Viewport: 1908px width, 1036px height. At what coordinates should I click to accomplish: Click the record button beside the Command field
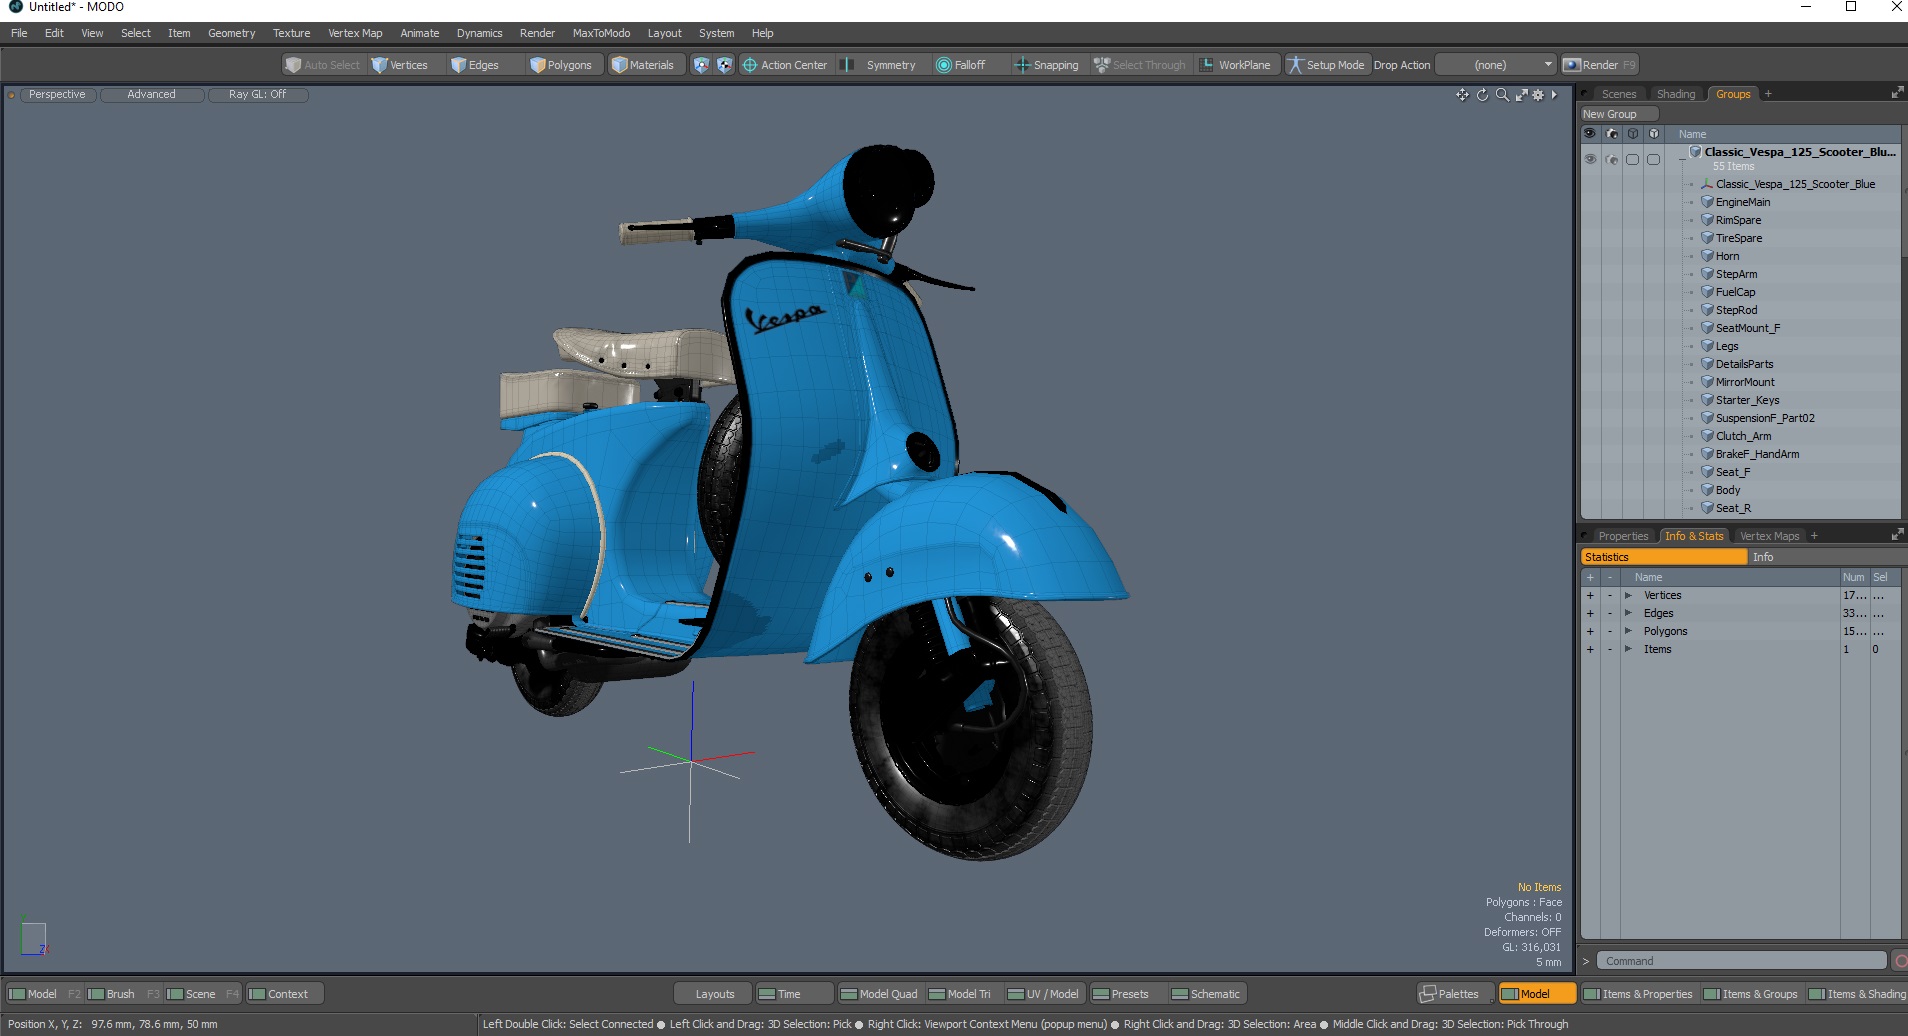[x=1900, y=961]
